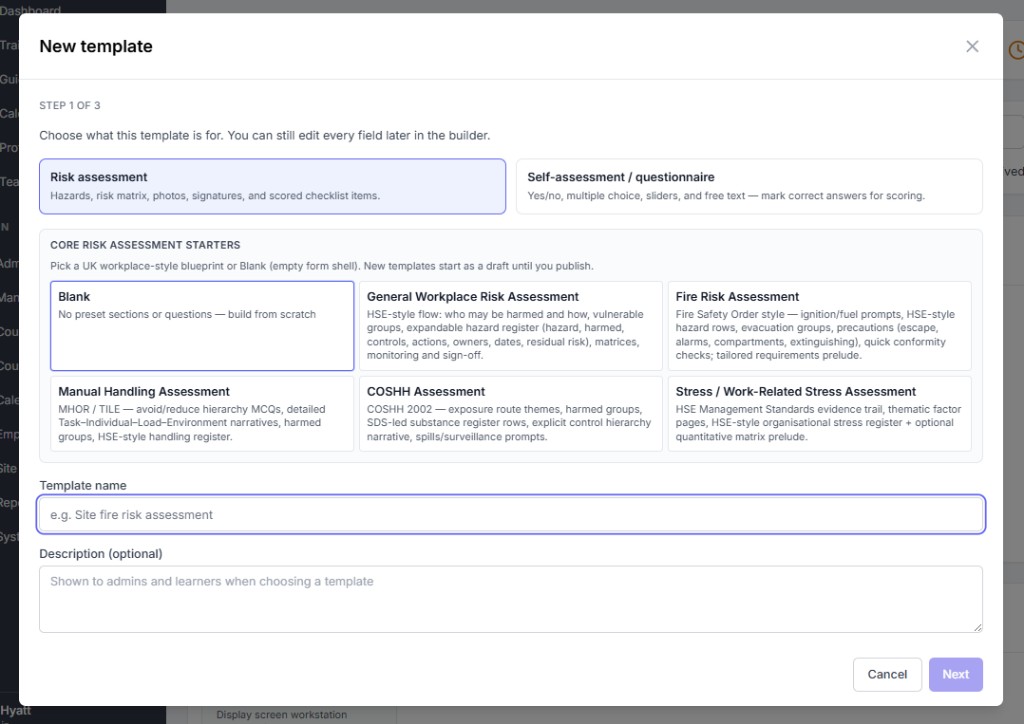The height and width of the screenshot is (724, 1024).
Task: Choose Stress / Work-Related Stress Assessment starter
Action: [820, 413]
